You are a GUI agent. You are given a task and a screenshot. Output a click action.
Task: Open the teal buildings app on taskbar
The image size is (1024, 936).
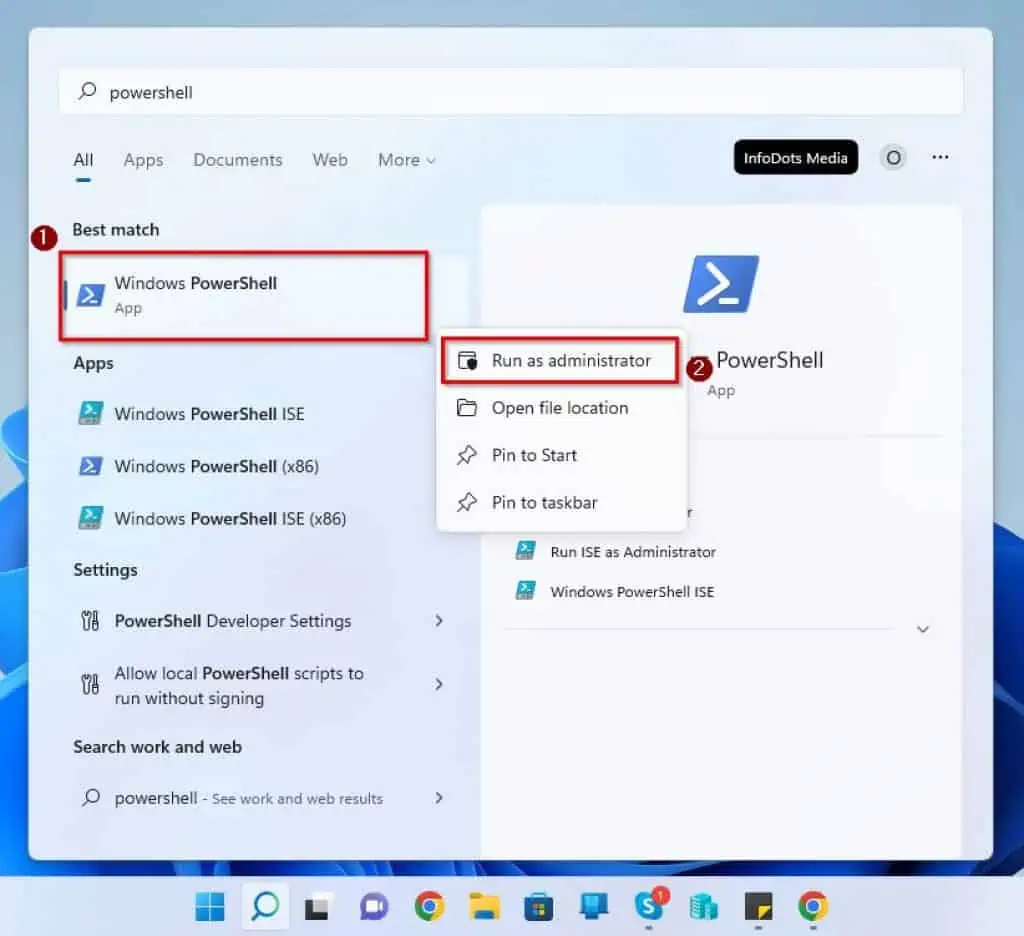(x=703, y=907)
